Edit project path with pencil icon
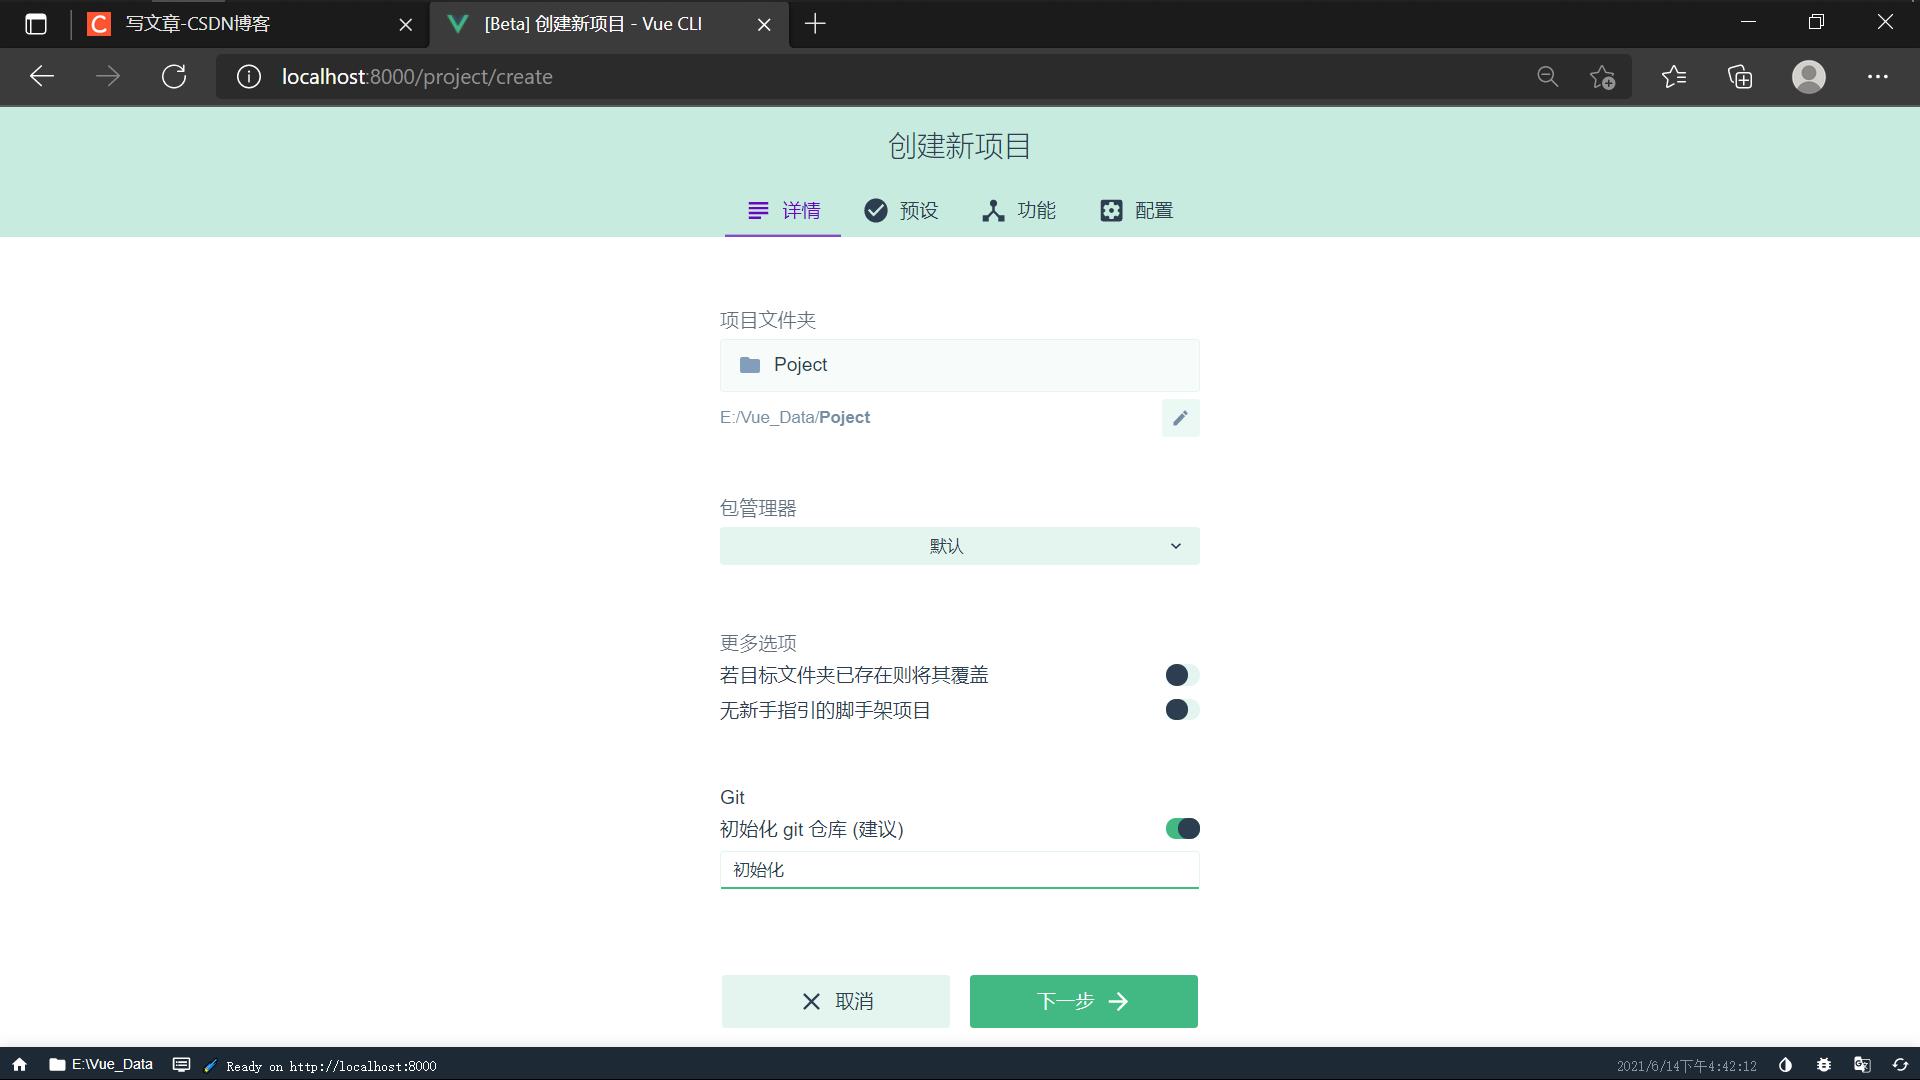This screenshot has width=1920, height=1080. coord(1180,418)
